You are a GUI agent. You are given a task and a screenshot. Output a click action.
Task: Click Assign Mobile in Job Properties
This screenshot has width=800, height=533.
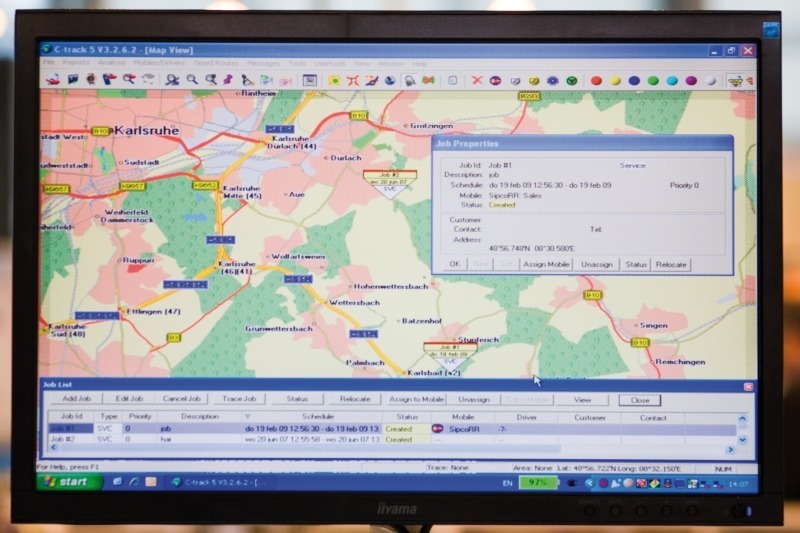(x=546, y=264)
